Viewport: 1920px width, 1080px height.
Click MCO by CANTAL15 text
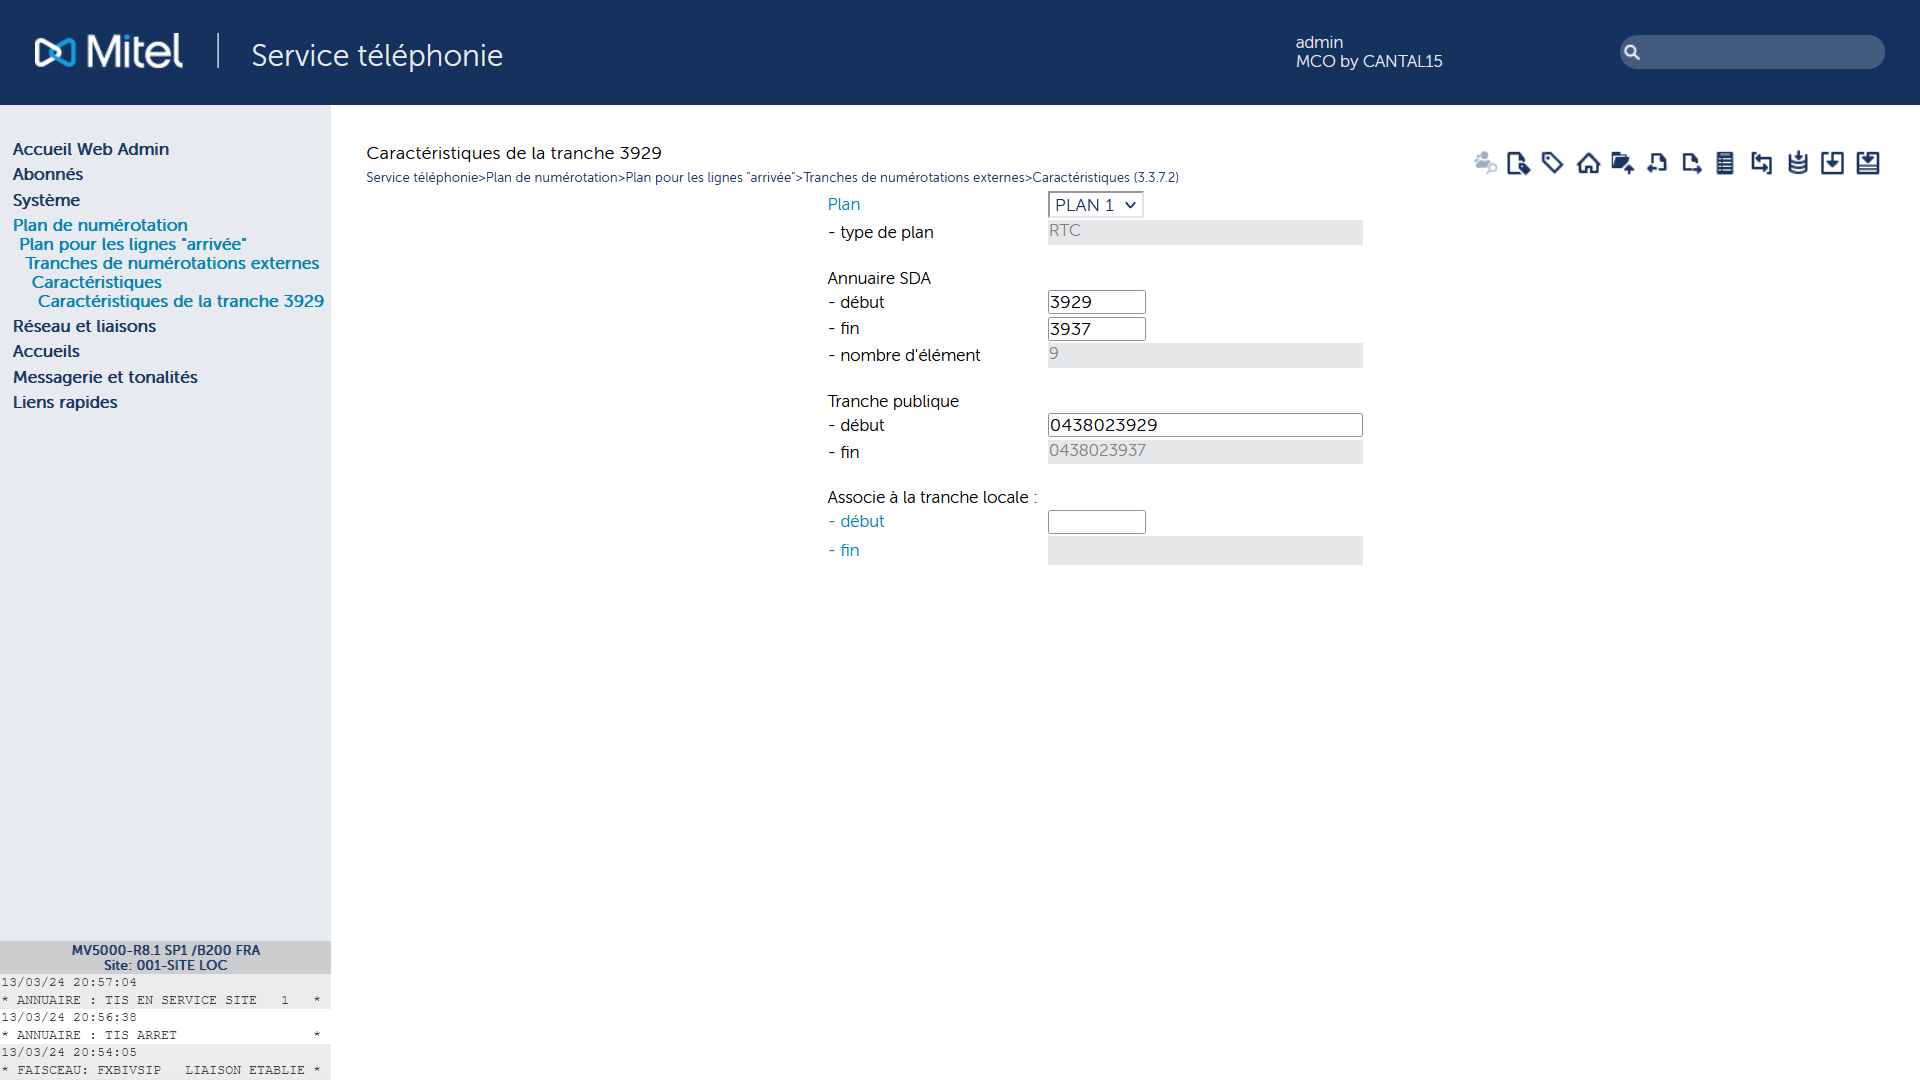coord(1369,61)
